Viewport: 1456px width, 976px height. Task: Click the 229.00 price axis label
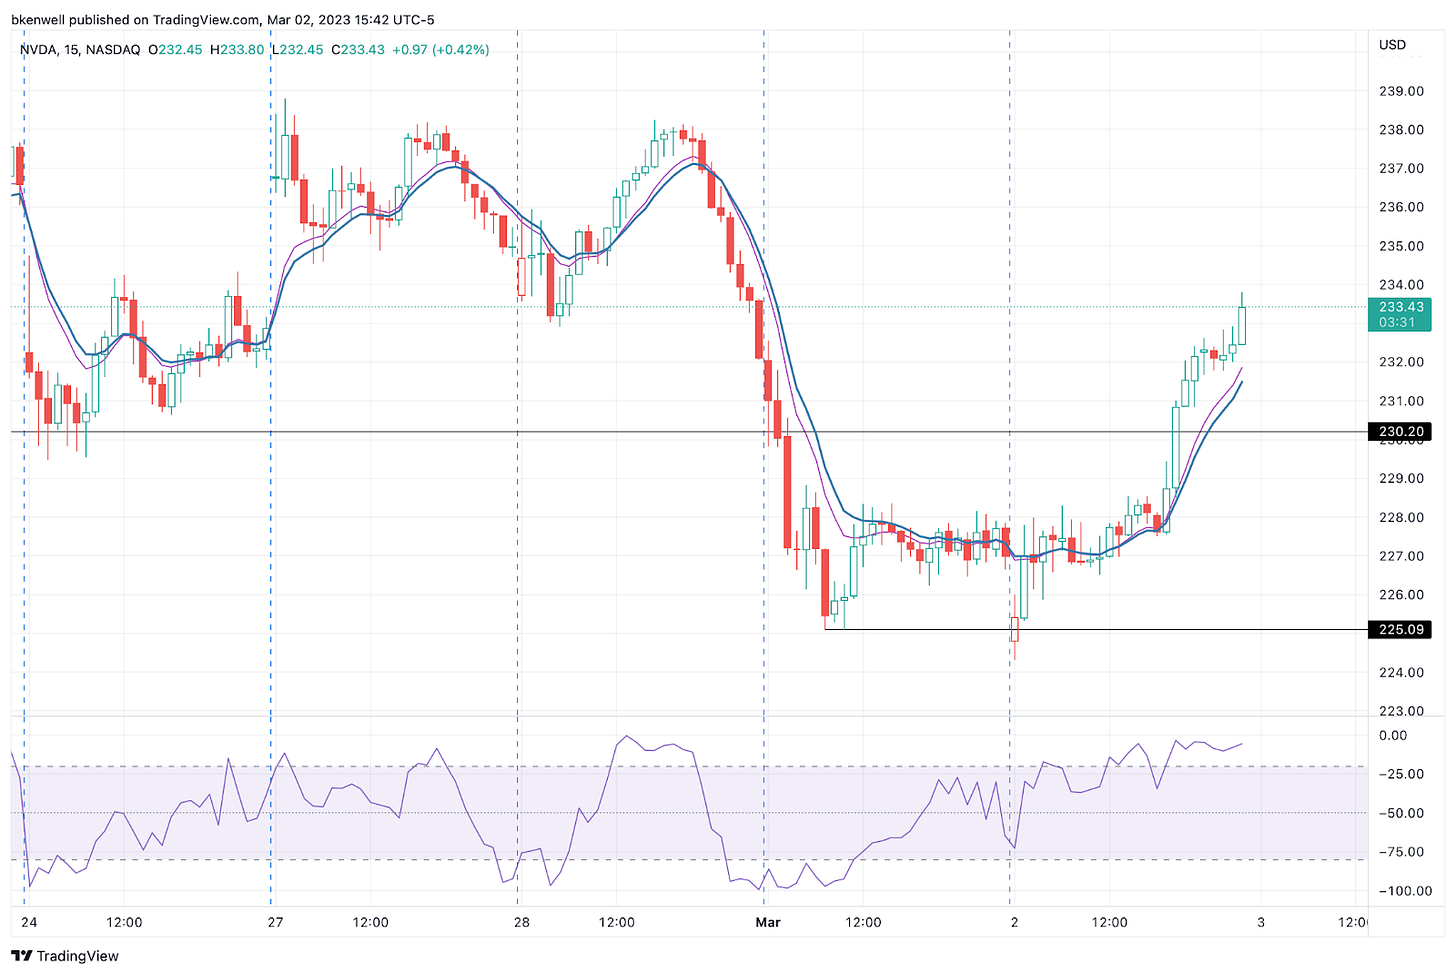1401,478
